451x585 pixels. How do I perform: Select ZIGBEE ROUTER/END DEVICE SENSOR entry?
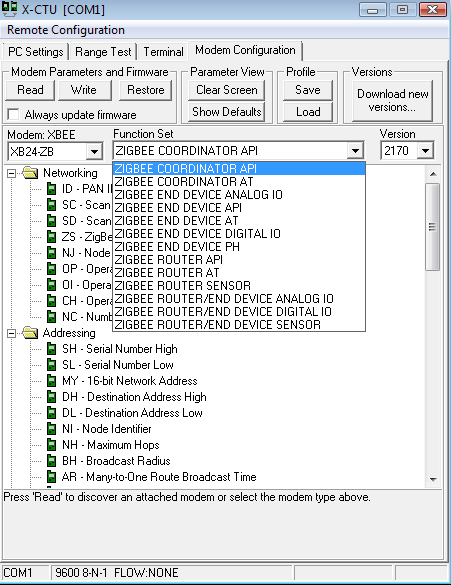coord(239,325)
